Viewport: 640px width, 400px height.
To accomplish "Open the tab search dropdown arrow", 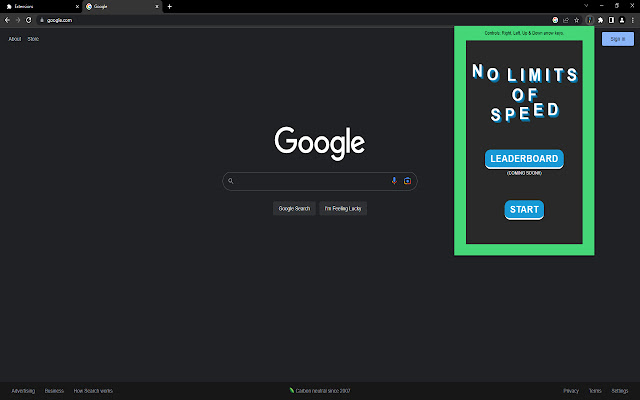I will pos(586,6).
